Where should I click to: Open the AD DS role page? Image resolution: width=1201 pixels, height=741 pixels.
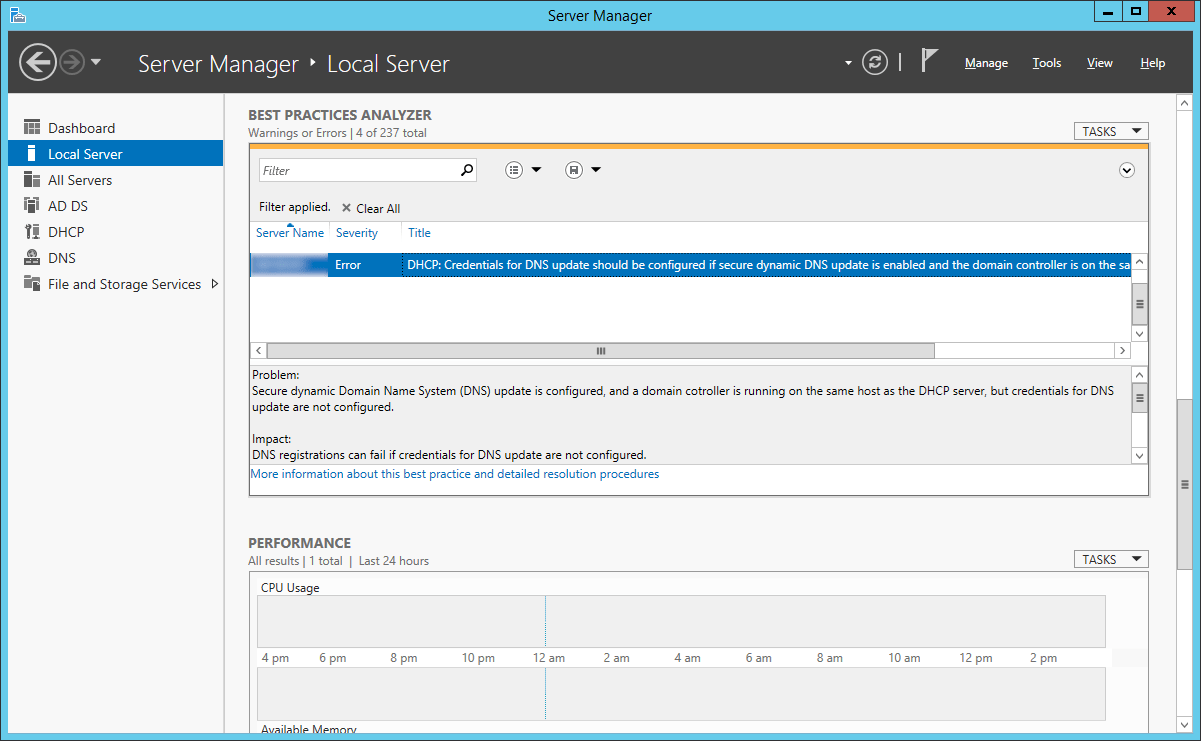coord(116,206)
